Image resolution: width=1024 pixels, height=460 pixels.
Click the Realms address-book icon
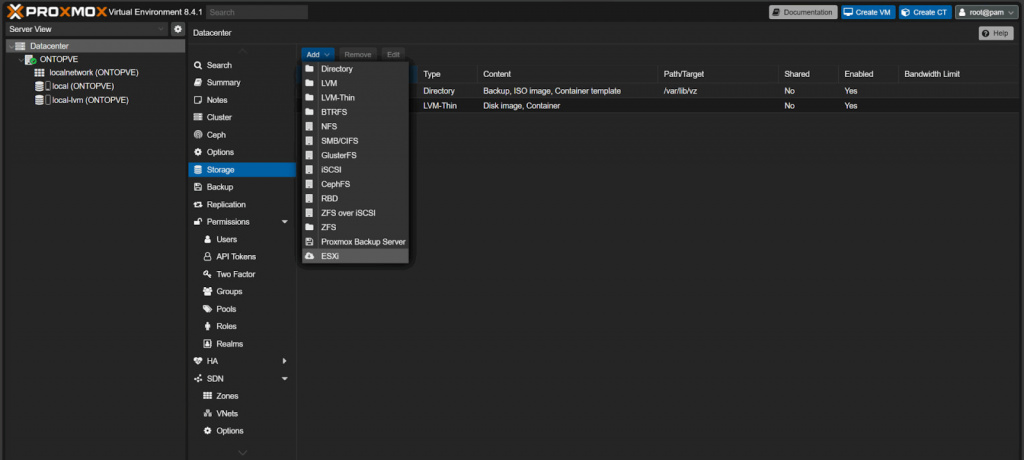208,344
